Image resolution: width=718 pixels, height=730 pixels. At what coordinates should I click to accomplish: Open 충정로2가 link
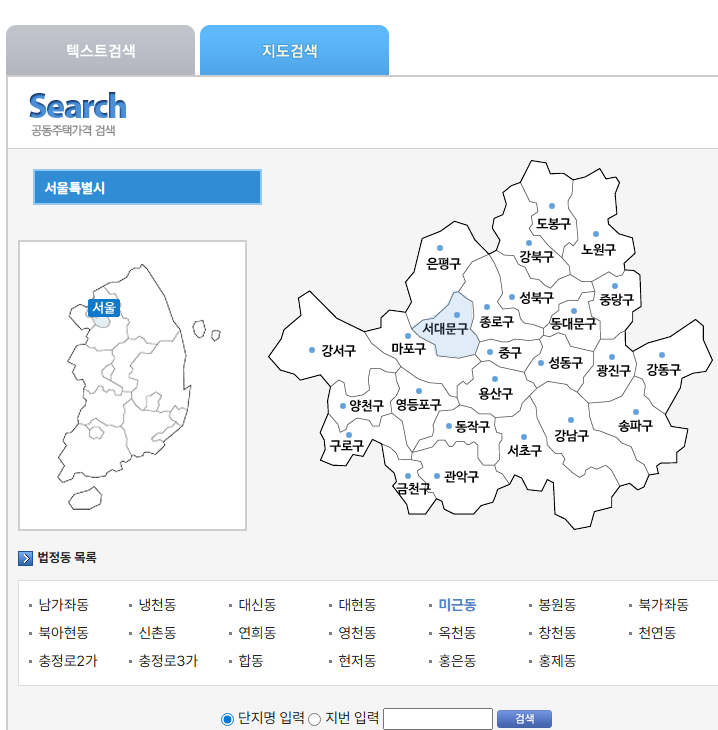pos(68,661)
